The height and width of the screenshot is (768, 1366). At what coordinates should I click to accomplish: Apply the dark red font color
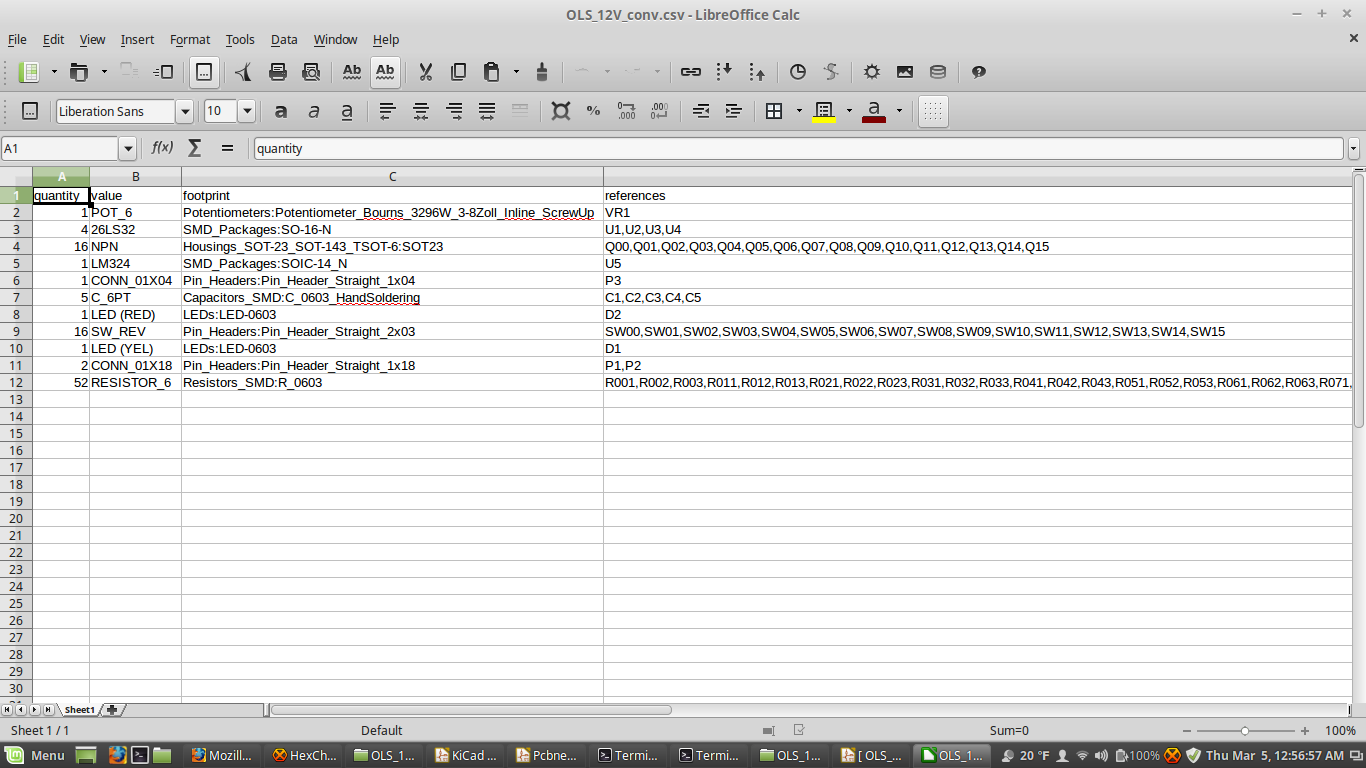pos(874,111)
